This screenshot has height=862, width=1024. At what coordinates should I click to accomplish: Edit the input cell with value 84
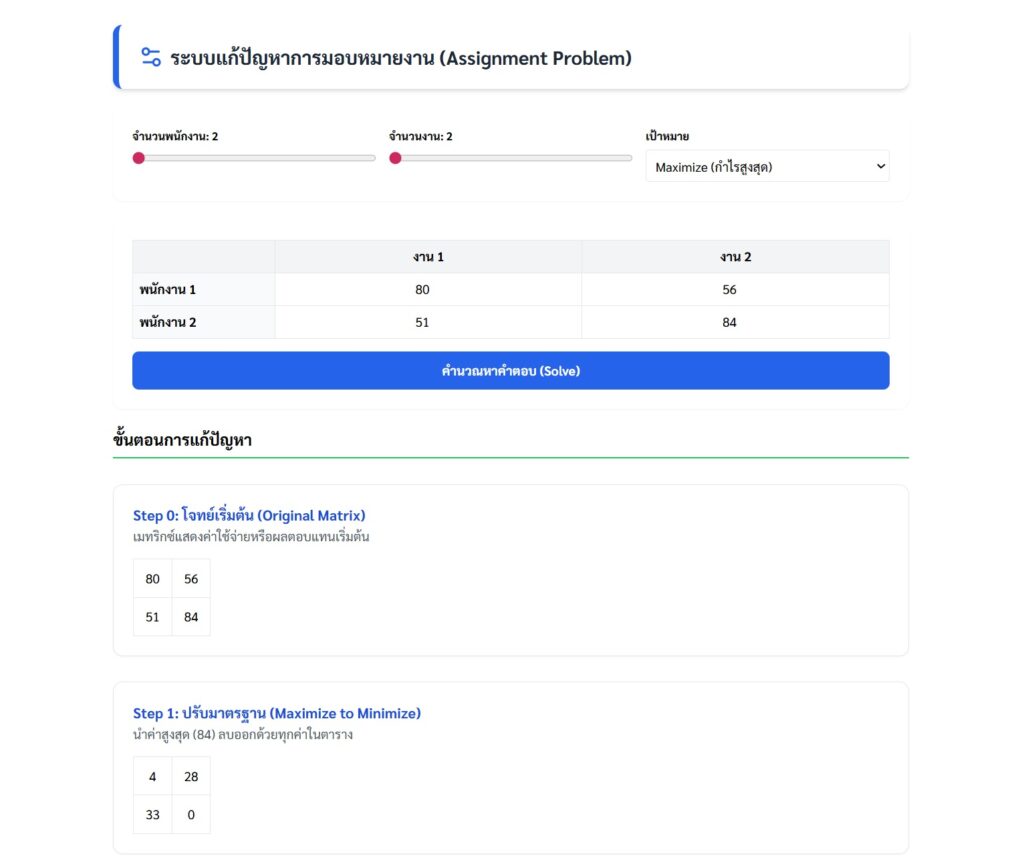click(735, 323)
